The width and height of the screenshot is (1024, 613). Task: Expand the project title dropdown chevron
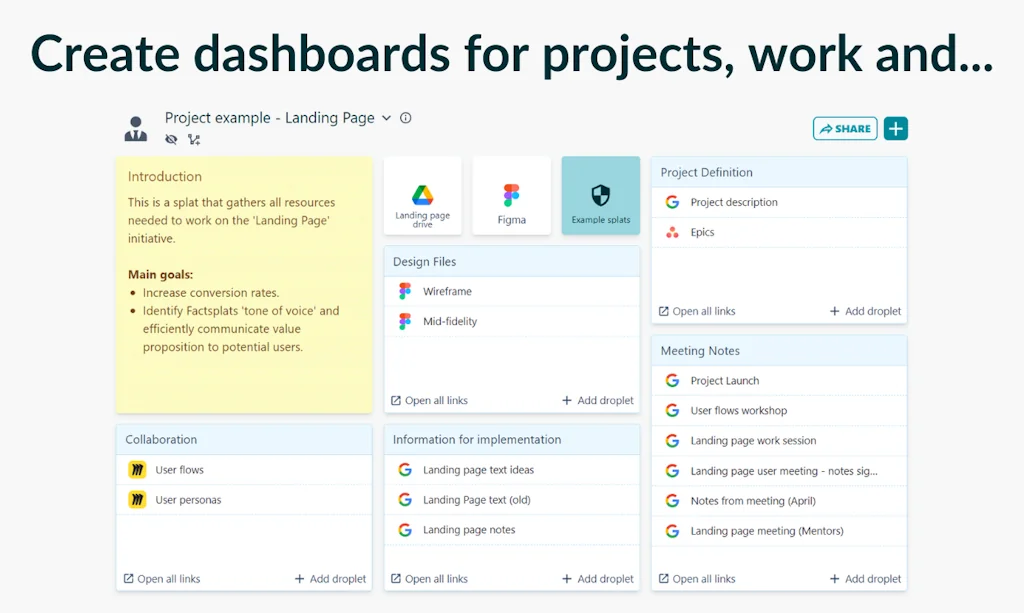point(387,118)
